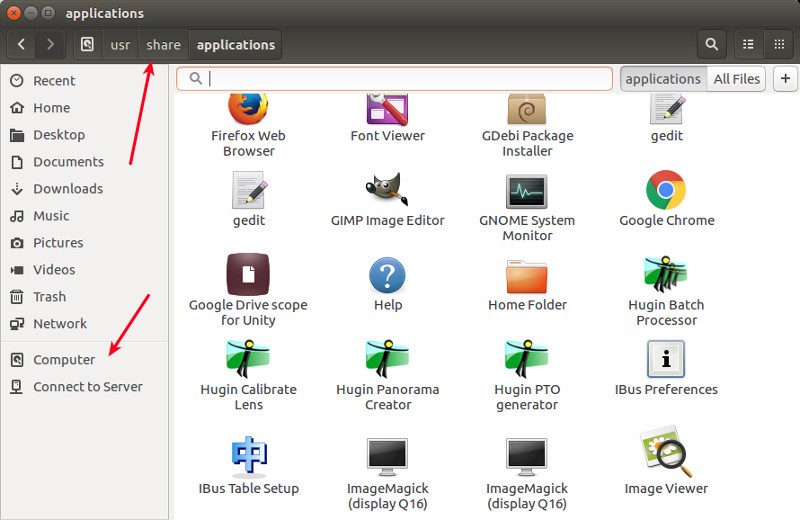
Task: Select the Hugin Calibrate Lens icon
Action: pos(248,358)
